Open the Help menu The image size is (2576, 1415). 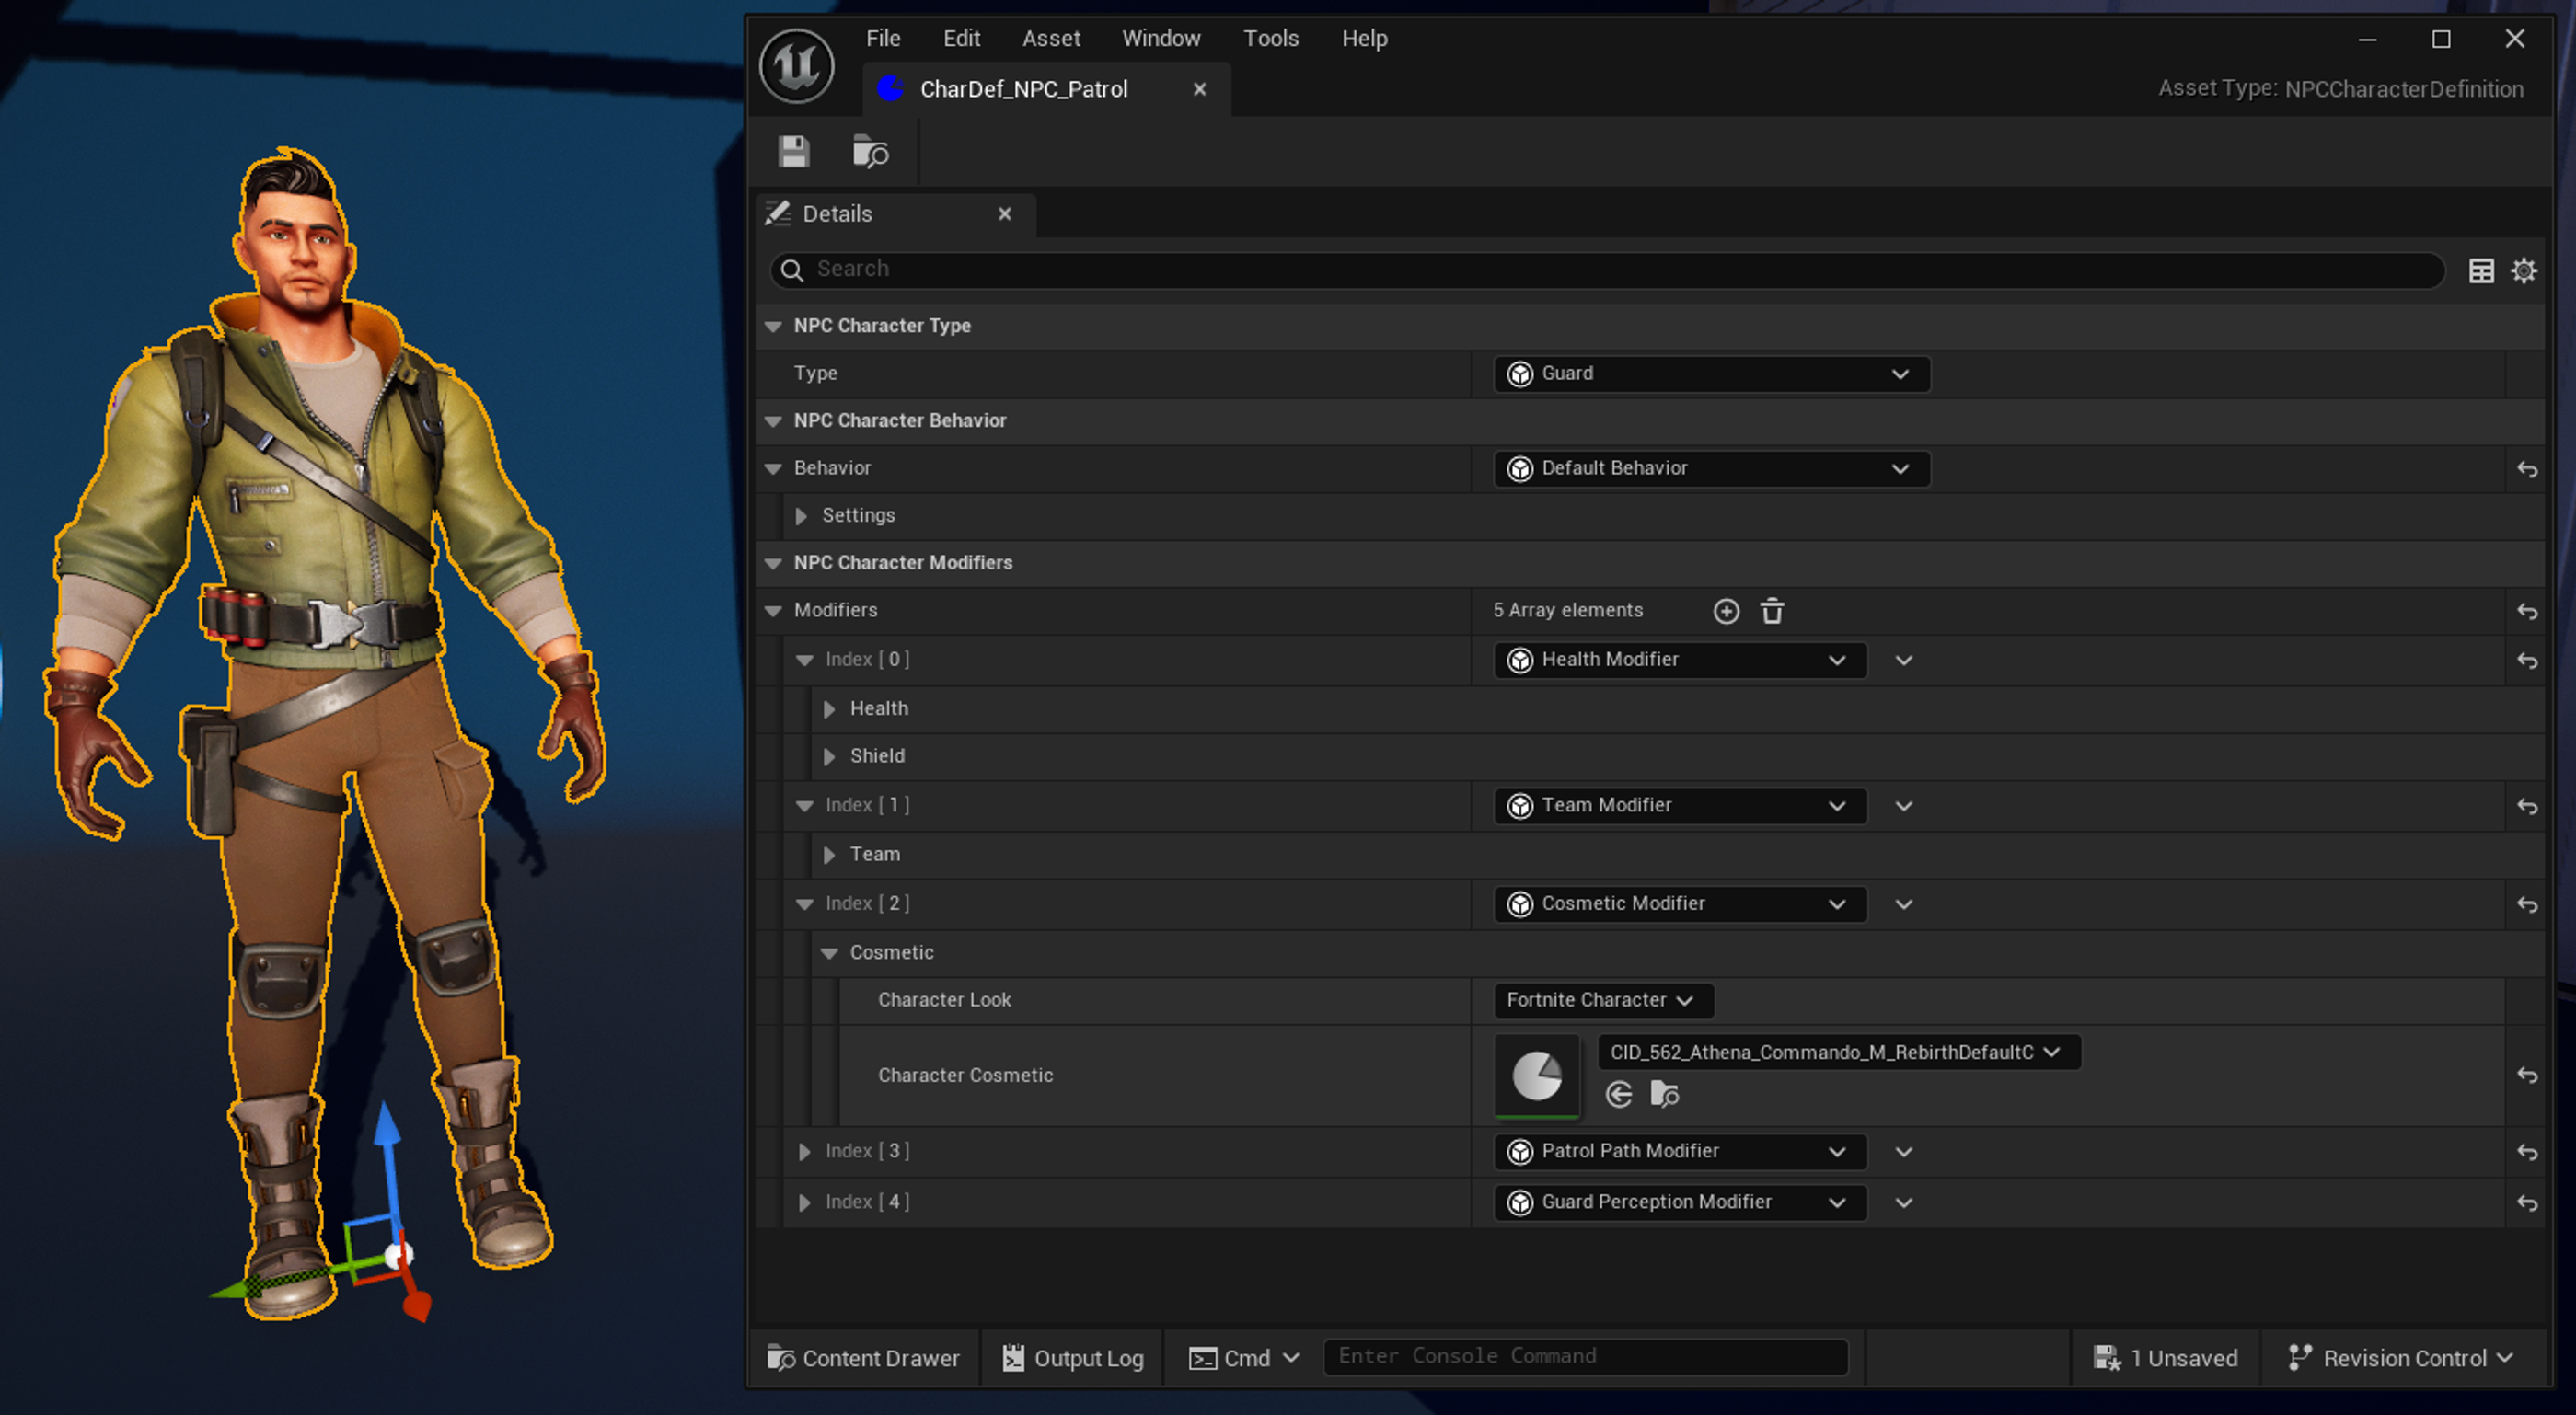coord(1364,38)
